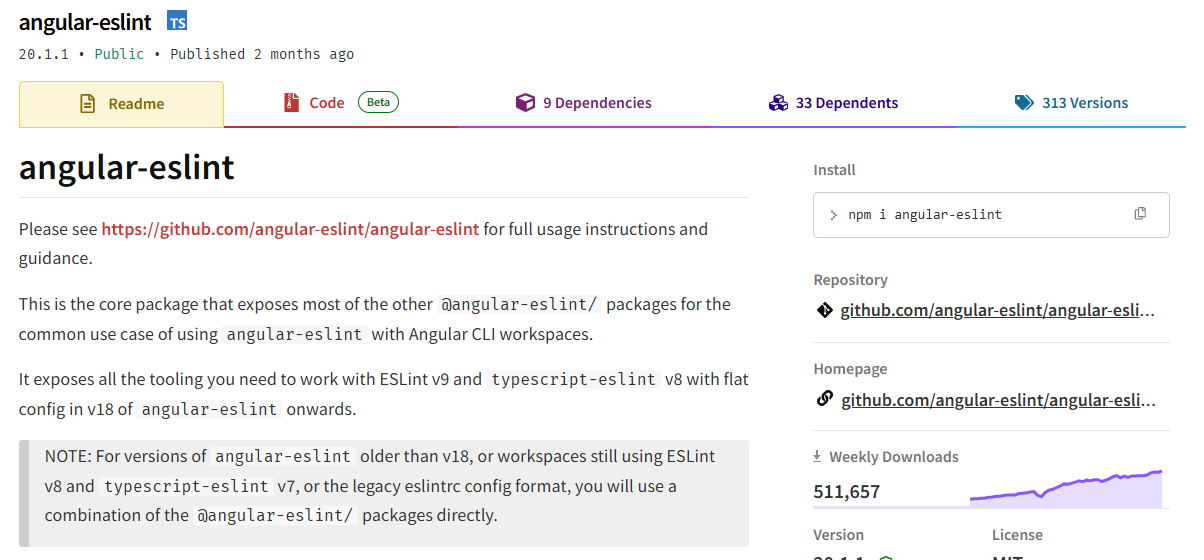Open the 9 Dependencies tab
Image resolution: width=1204 pixels, height=560 pixels.
[583, 103]
